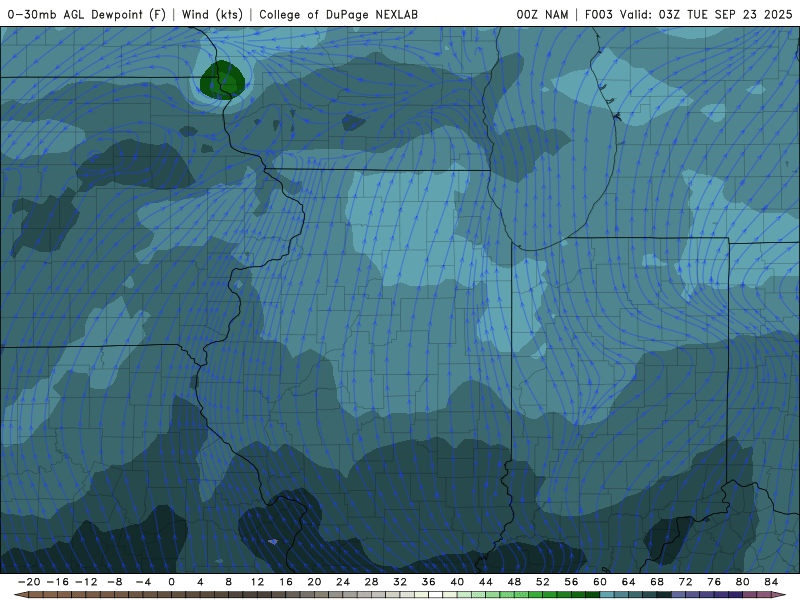Click the 72 value on the color scale
The width and height of the screenshot is (800, 600).
[686, 582]
